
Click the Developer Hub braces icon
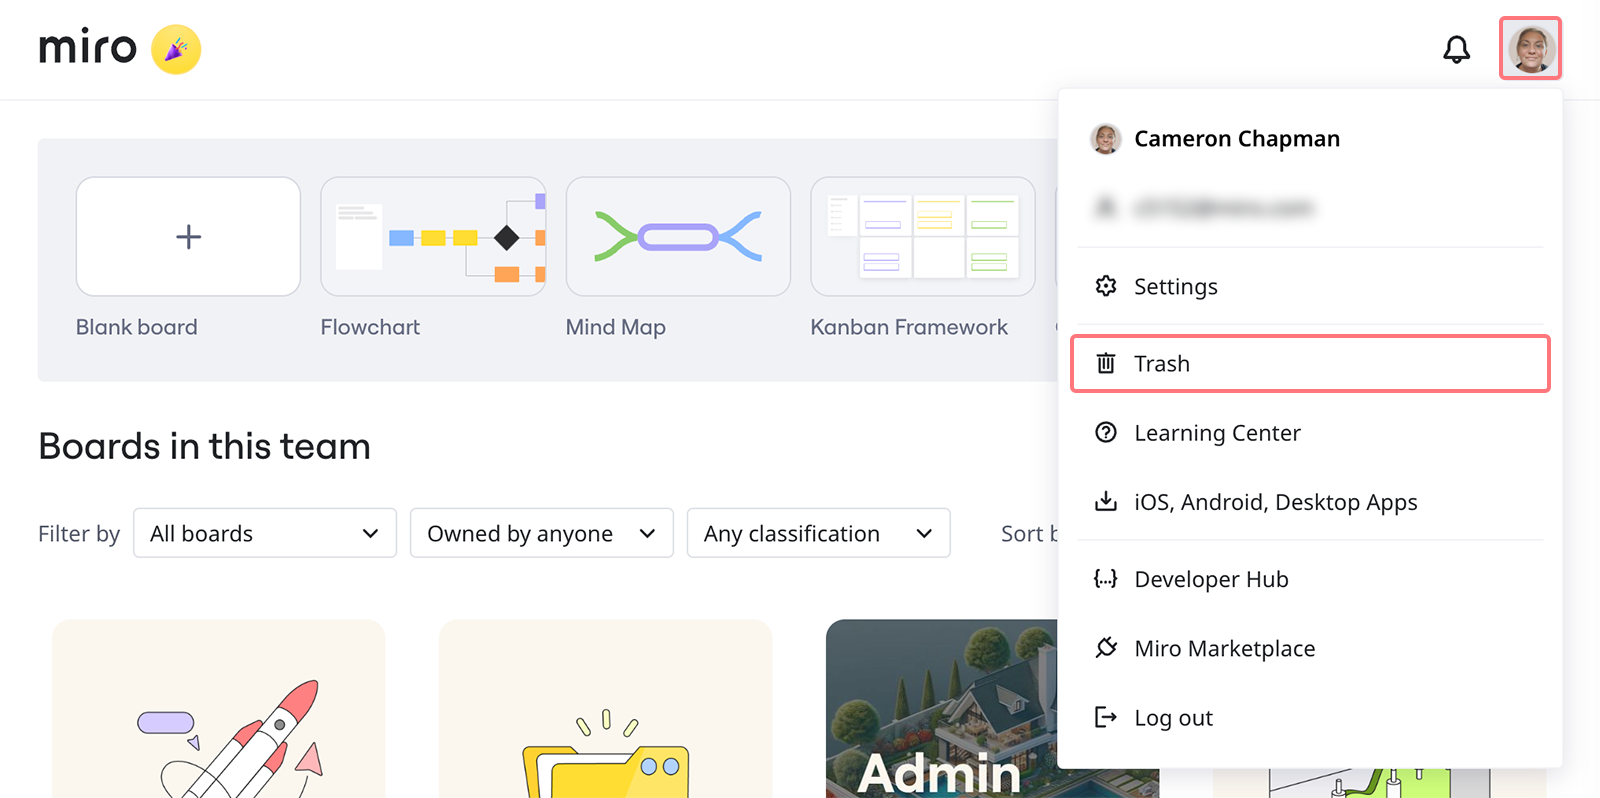pyautogui.click(x=1105, y=579)
